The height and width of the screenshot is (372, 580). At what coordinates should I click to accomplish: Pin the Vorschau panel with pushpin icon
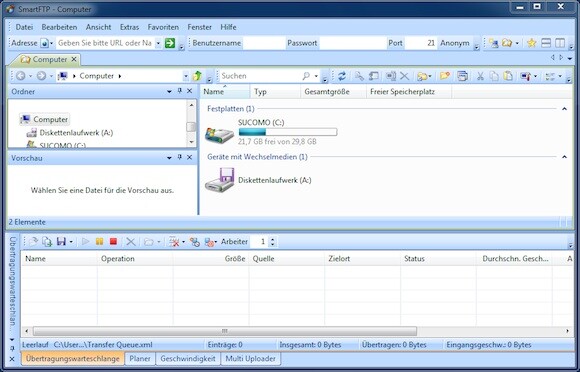point(180,158)
